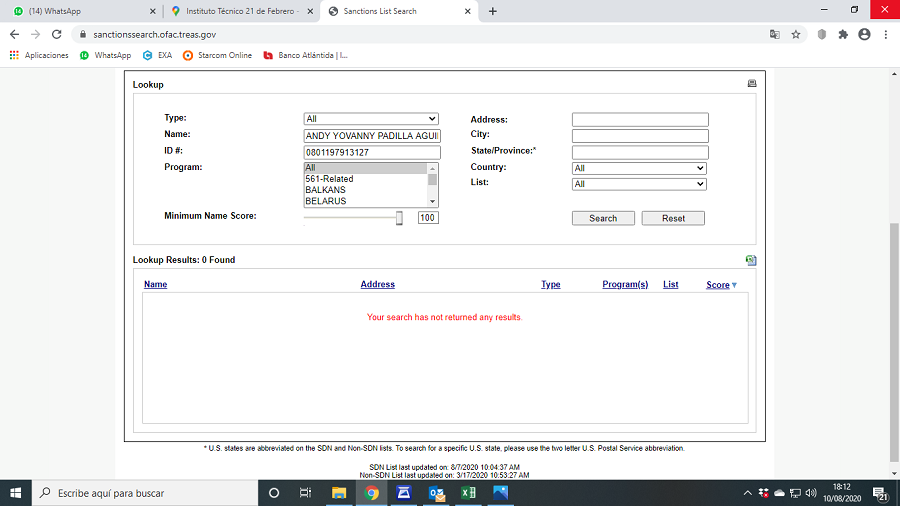
Task: Open the Type dropdown
Action: click(371, 119)
